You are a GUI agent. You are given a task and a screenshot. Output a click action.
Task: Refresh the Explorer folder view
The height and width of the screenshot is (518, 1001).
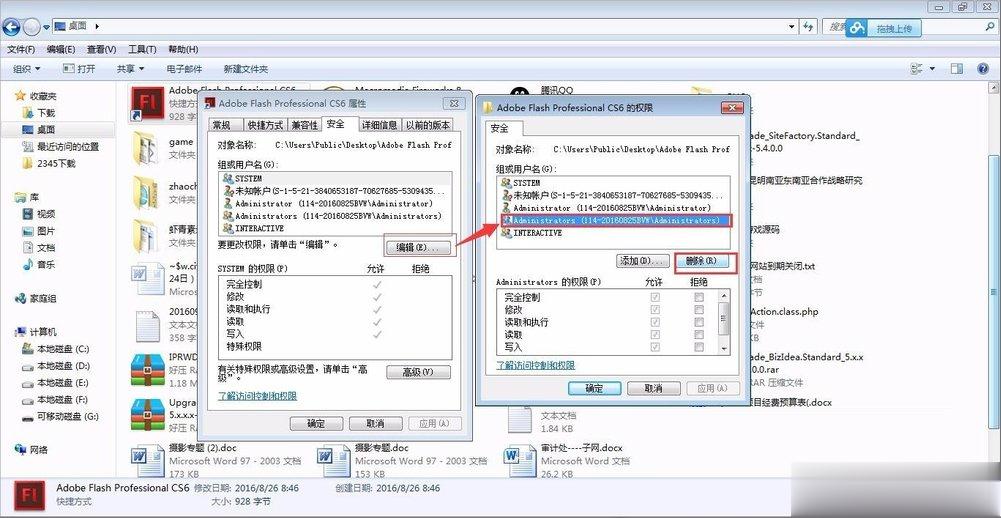point(809,27)
